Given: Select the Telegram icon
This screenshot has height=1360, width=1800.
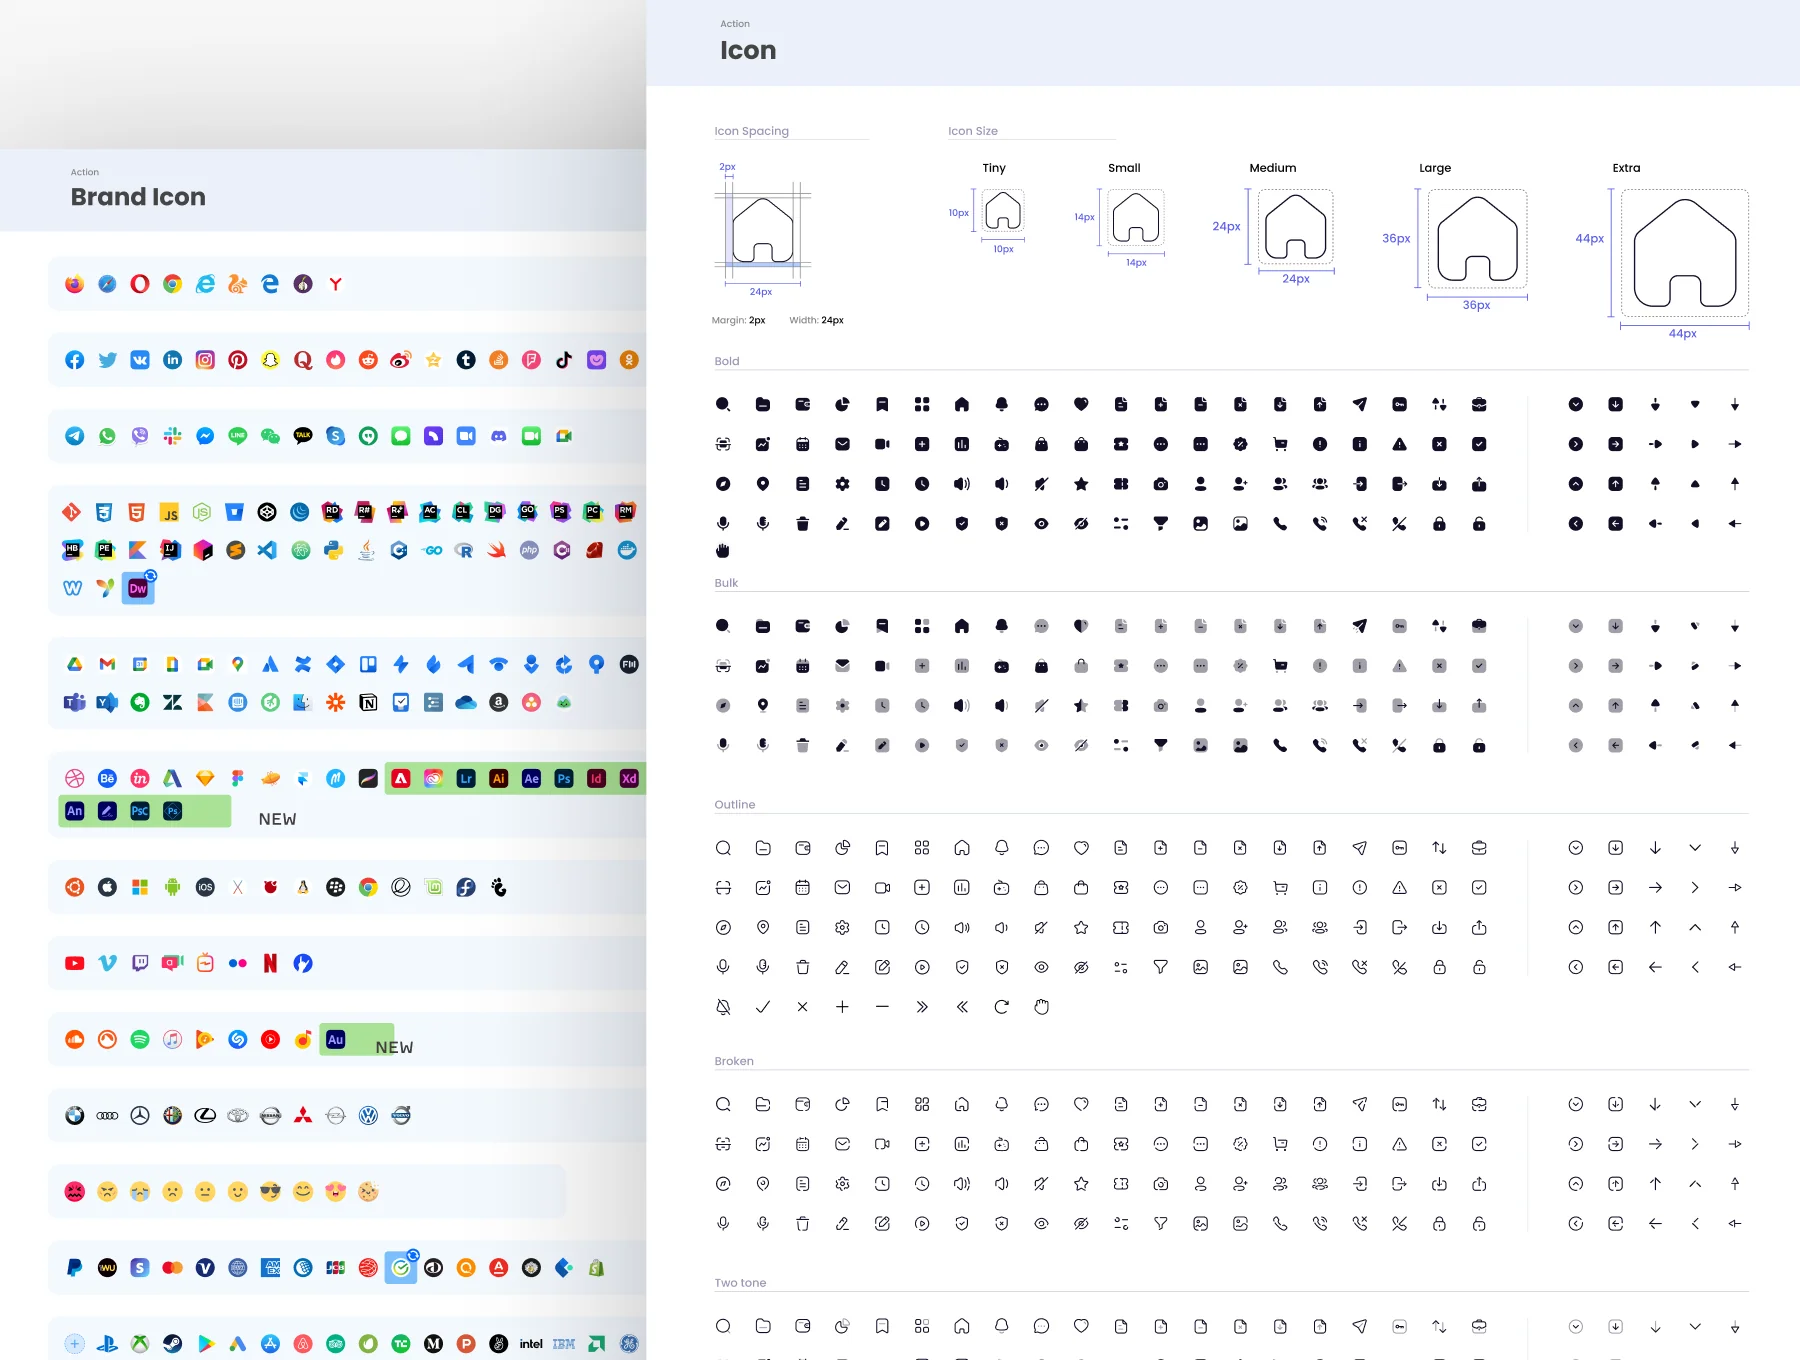Looking at the screenshot, I should point(75,436).
